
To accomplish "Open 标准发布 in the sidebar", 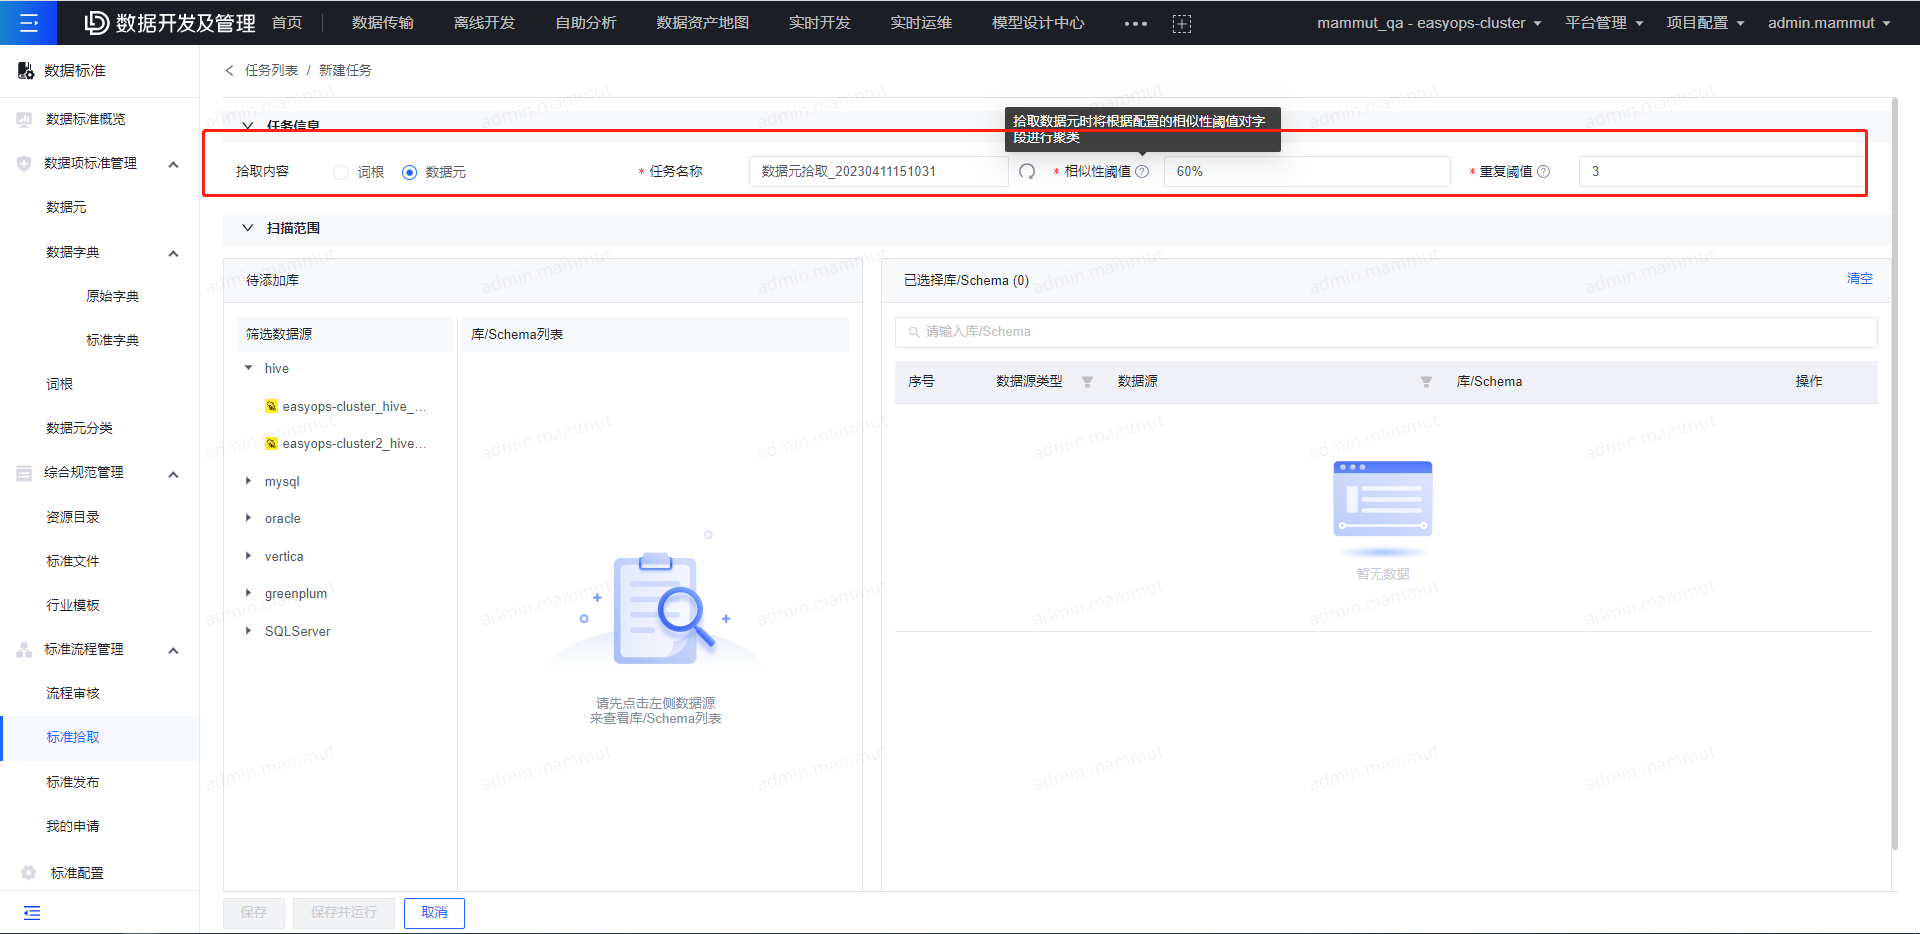I will (73, 782).
